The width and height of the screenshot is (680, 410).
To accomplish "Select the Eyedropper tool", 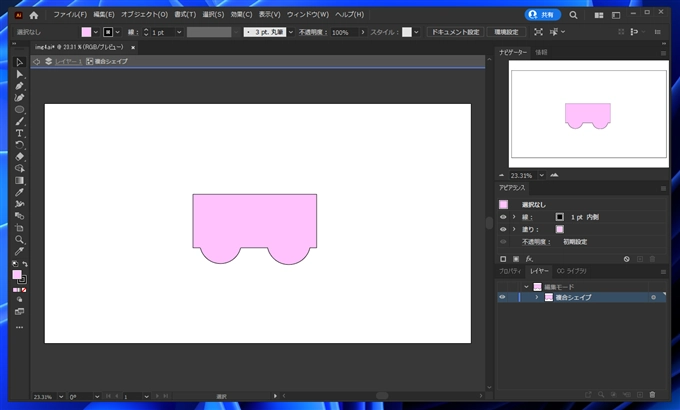I will point(19,192).
